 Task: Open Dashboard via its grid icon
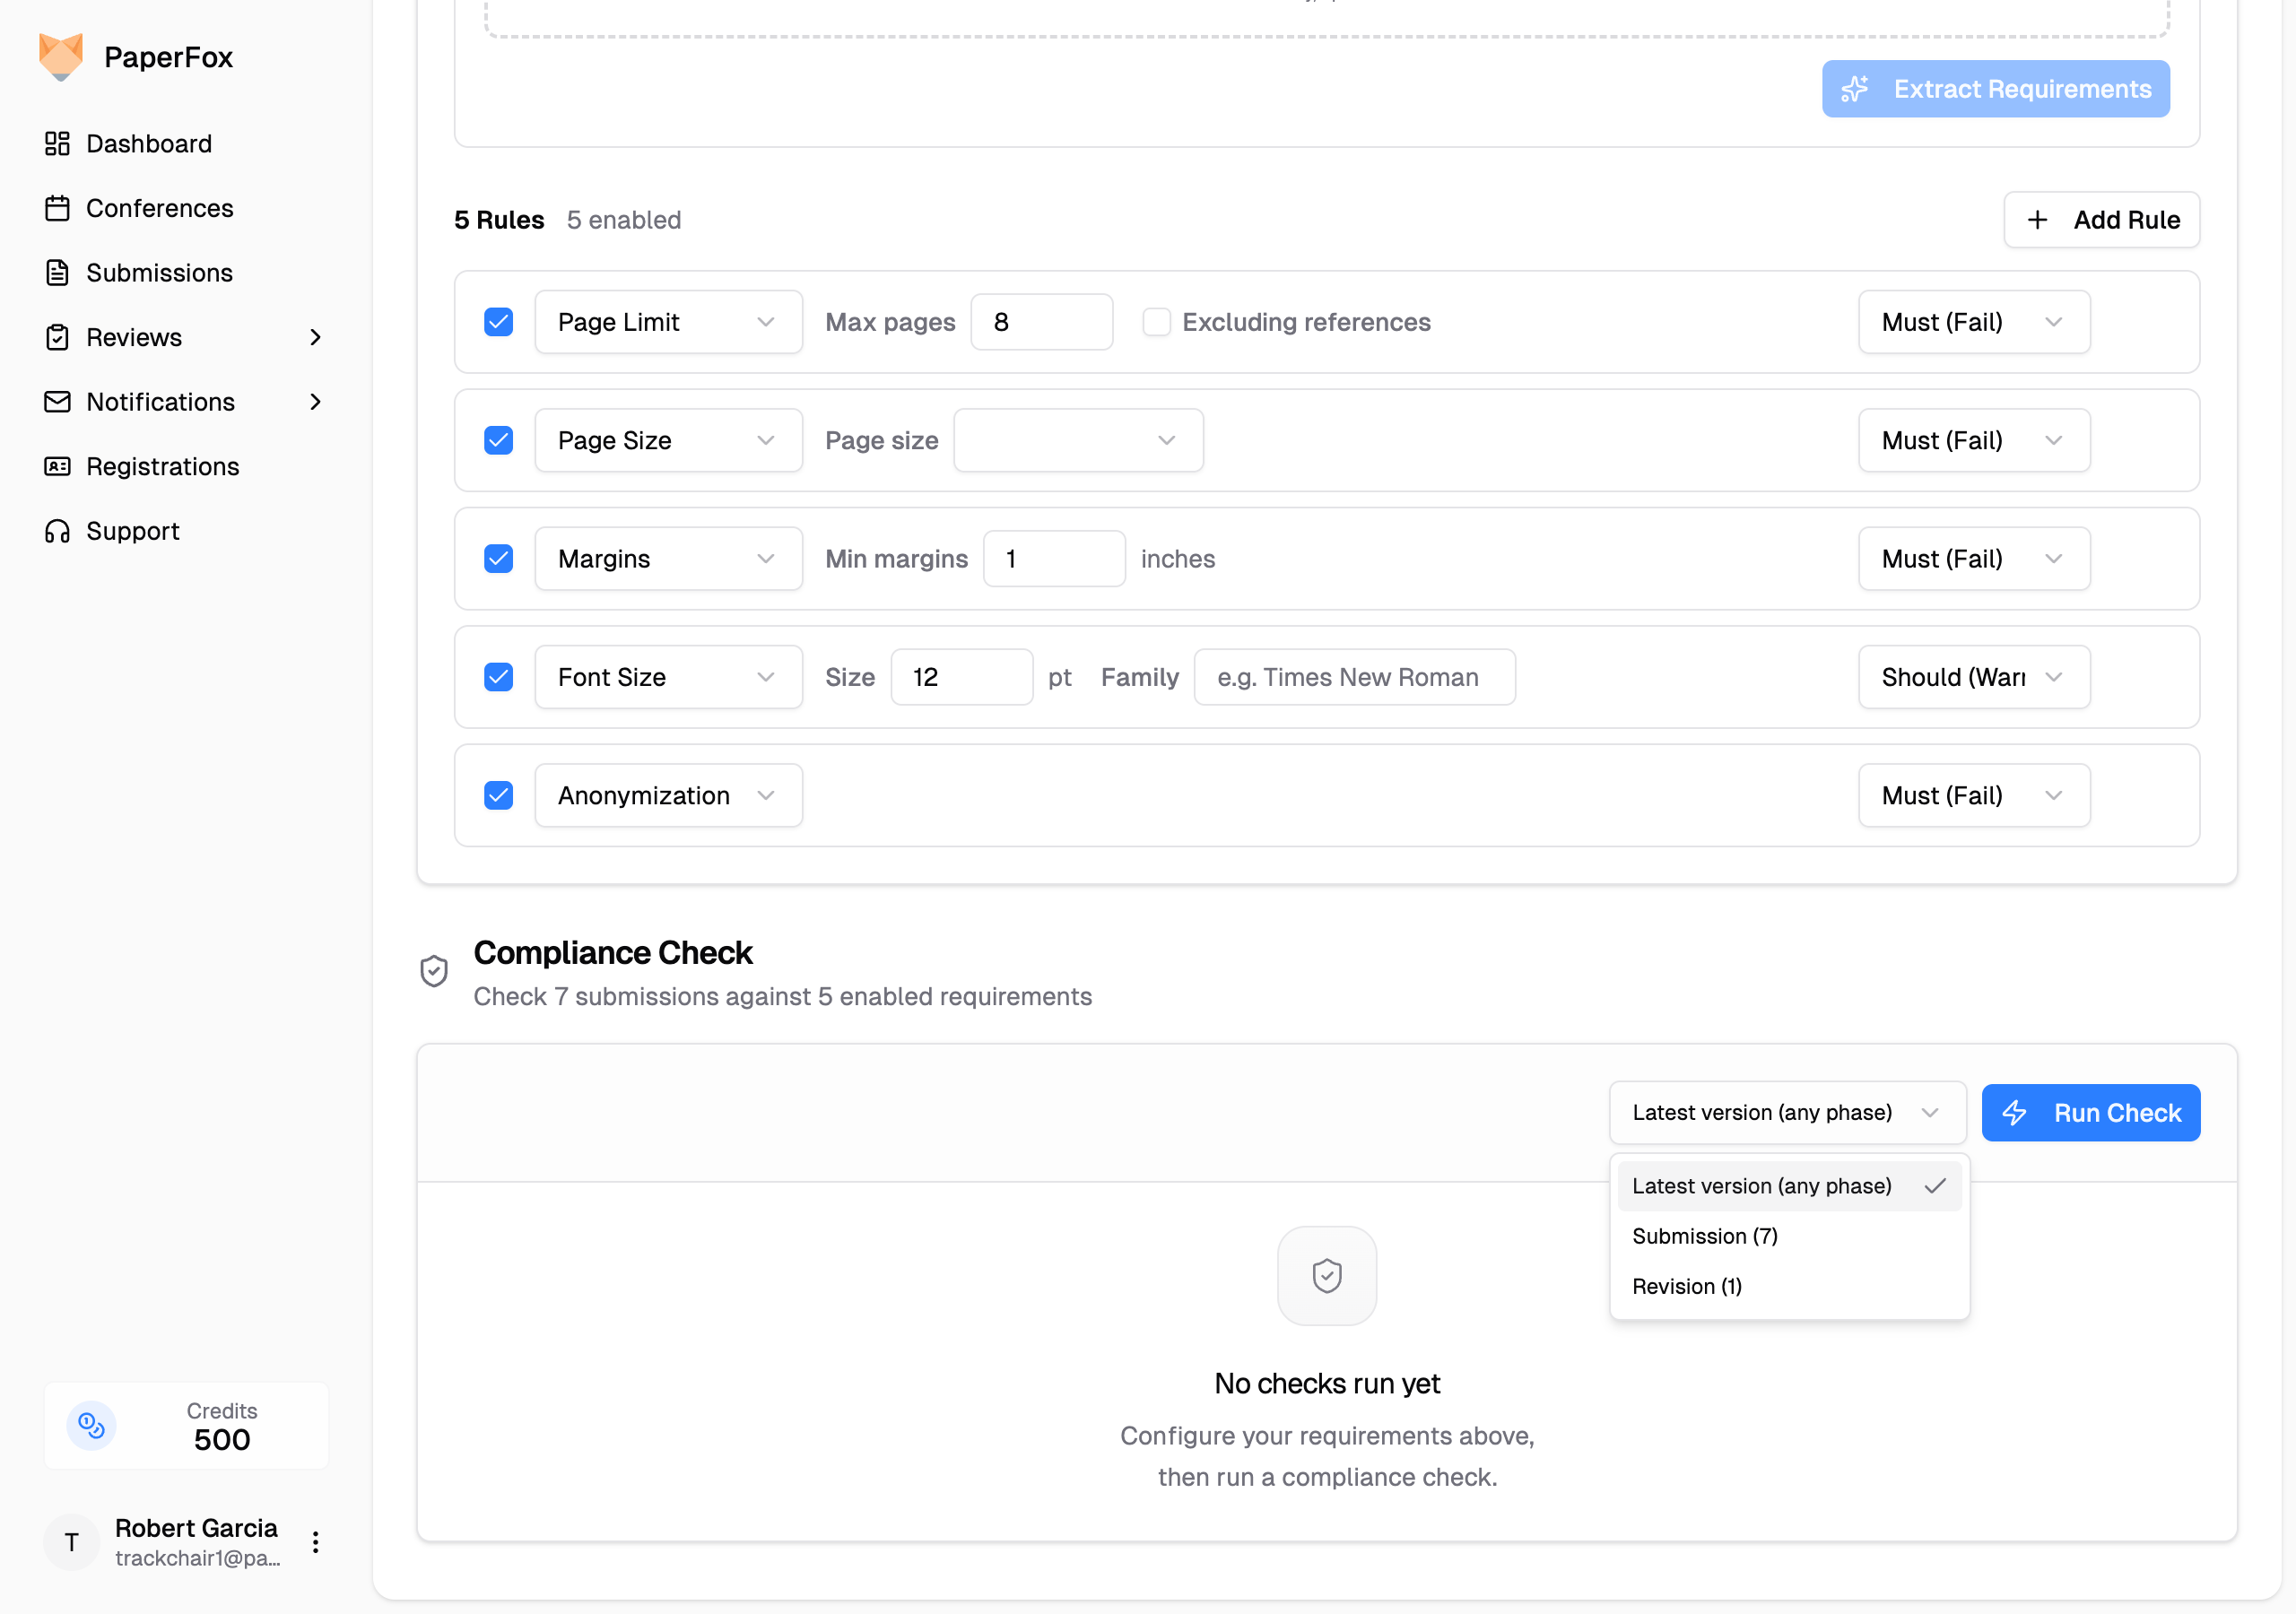(x=57, y=143)
